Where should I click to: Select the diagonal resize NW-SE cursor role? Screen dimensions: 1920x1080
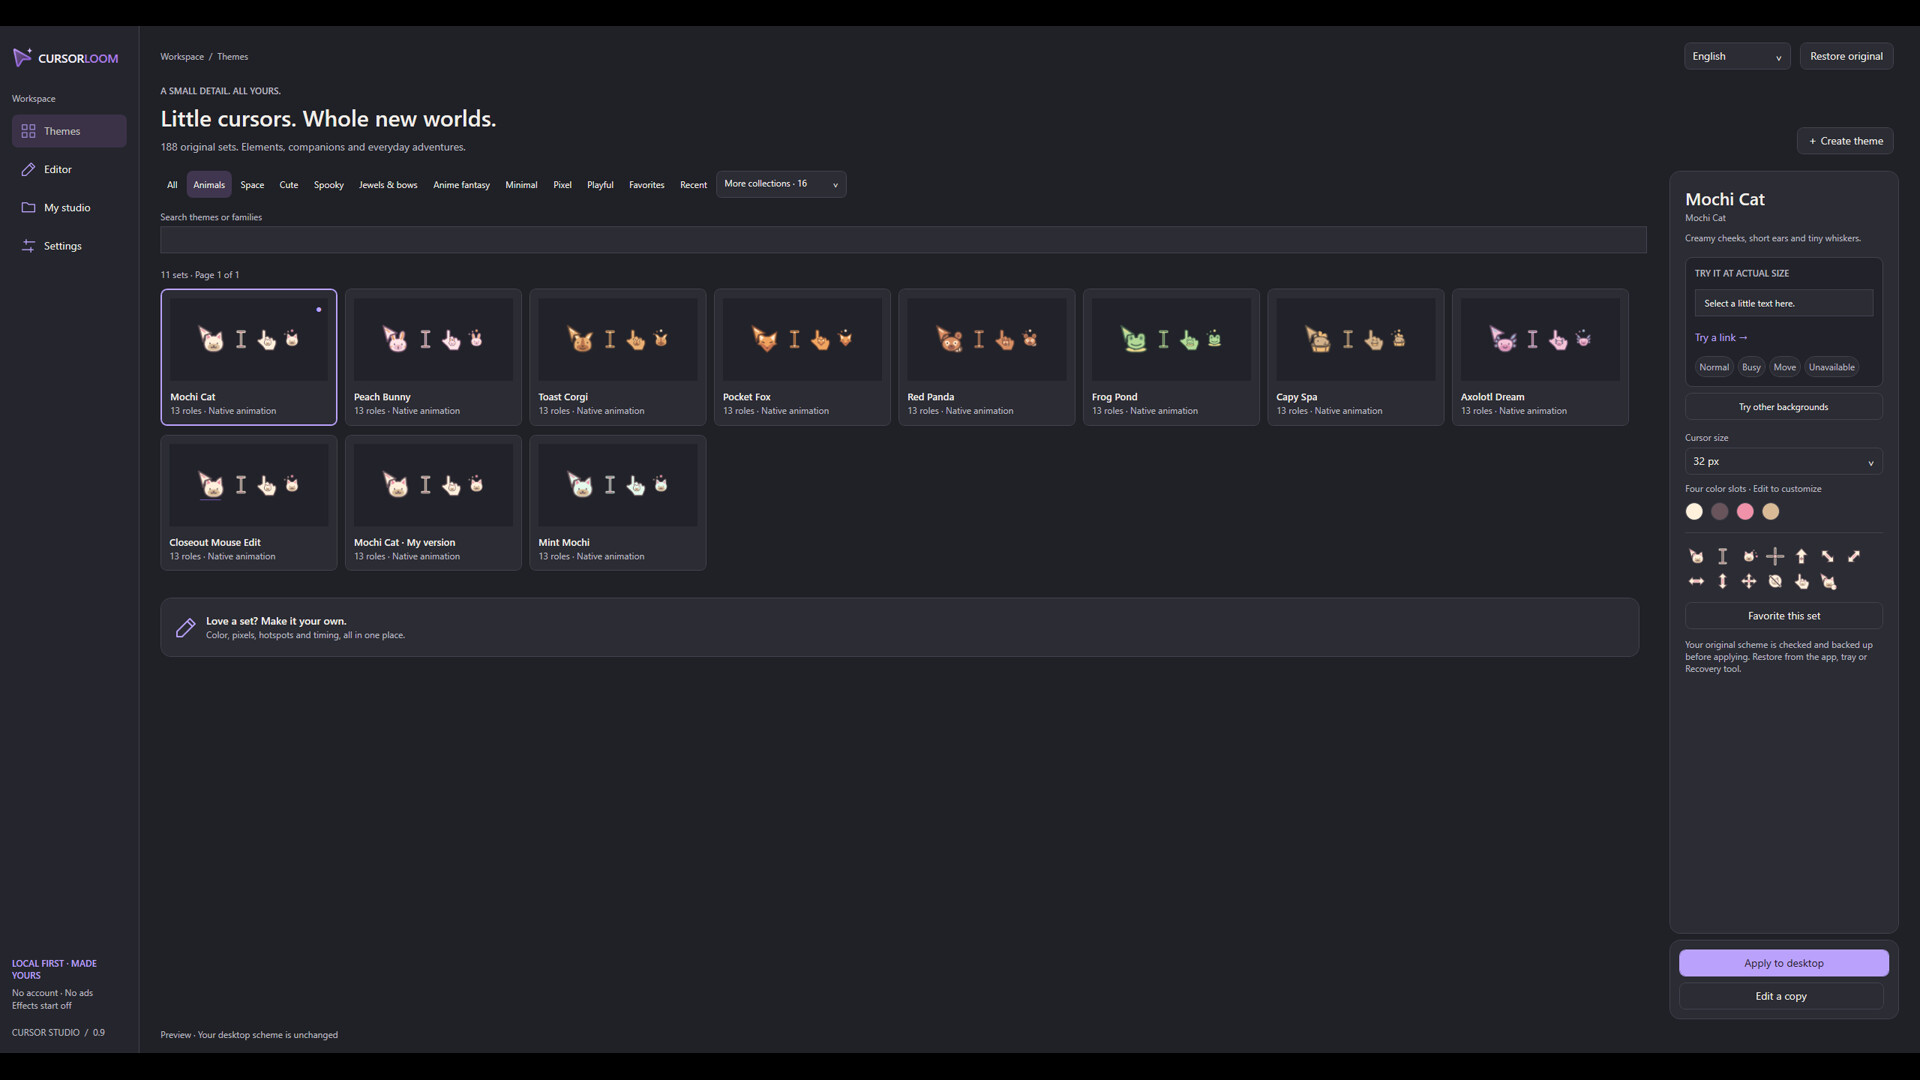coord(1827,556)
